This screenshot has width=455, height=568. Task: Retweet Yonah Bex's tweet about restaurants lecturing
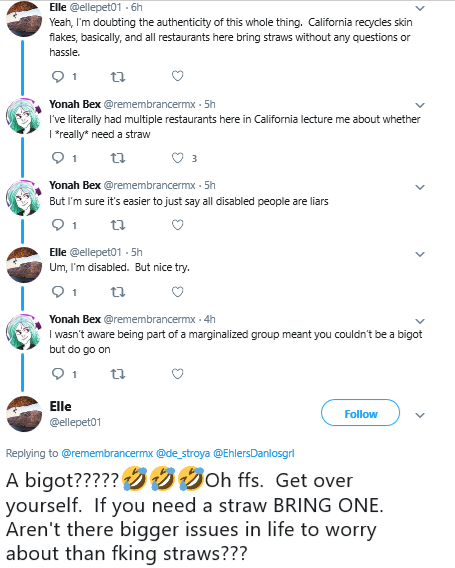(x=118, y=158)
